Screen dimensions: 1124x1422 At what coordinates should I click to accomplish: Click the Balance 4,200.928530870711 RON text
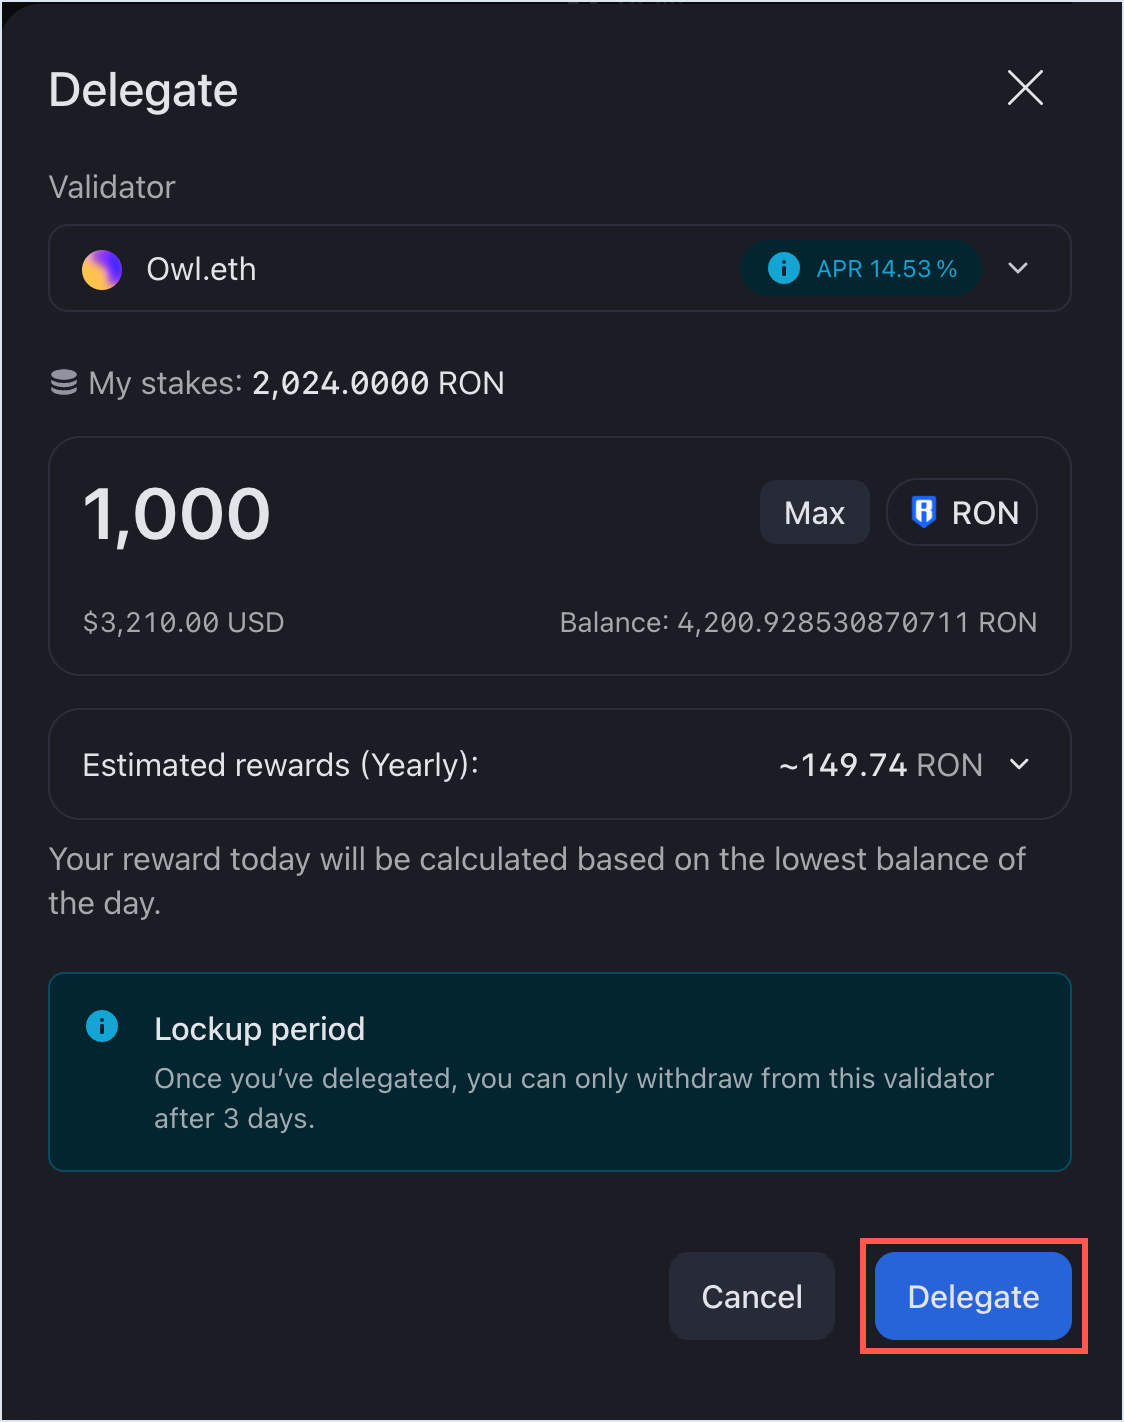(x=798, y=623)
